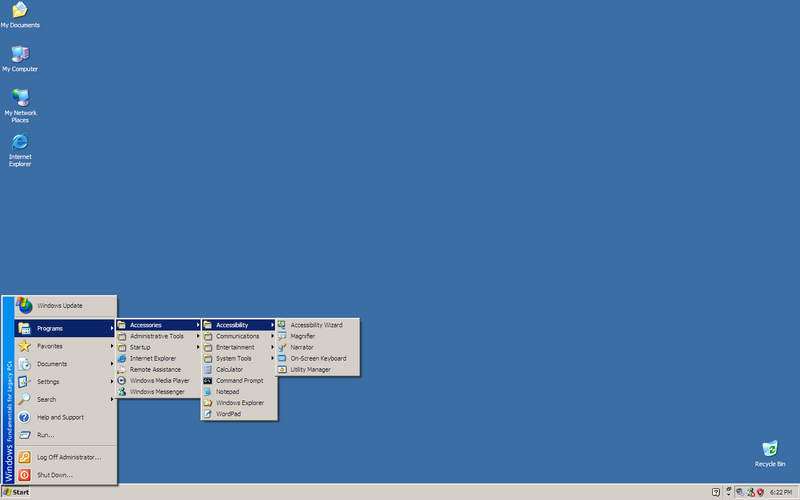This screenshot has width=800, height=500.
Task: Expand the Search submenu
Action: (x=65, y=399)
